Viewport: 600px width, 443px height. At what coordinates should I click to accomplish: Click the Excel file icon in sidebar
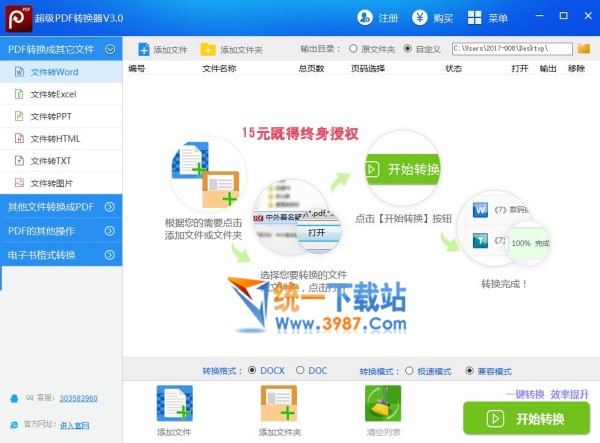click(x=19, y=94)
